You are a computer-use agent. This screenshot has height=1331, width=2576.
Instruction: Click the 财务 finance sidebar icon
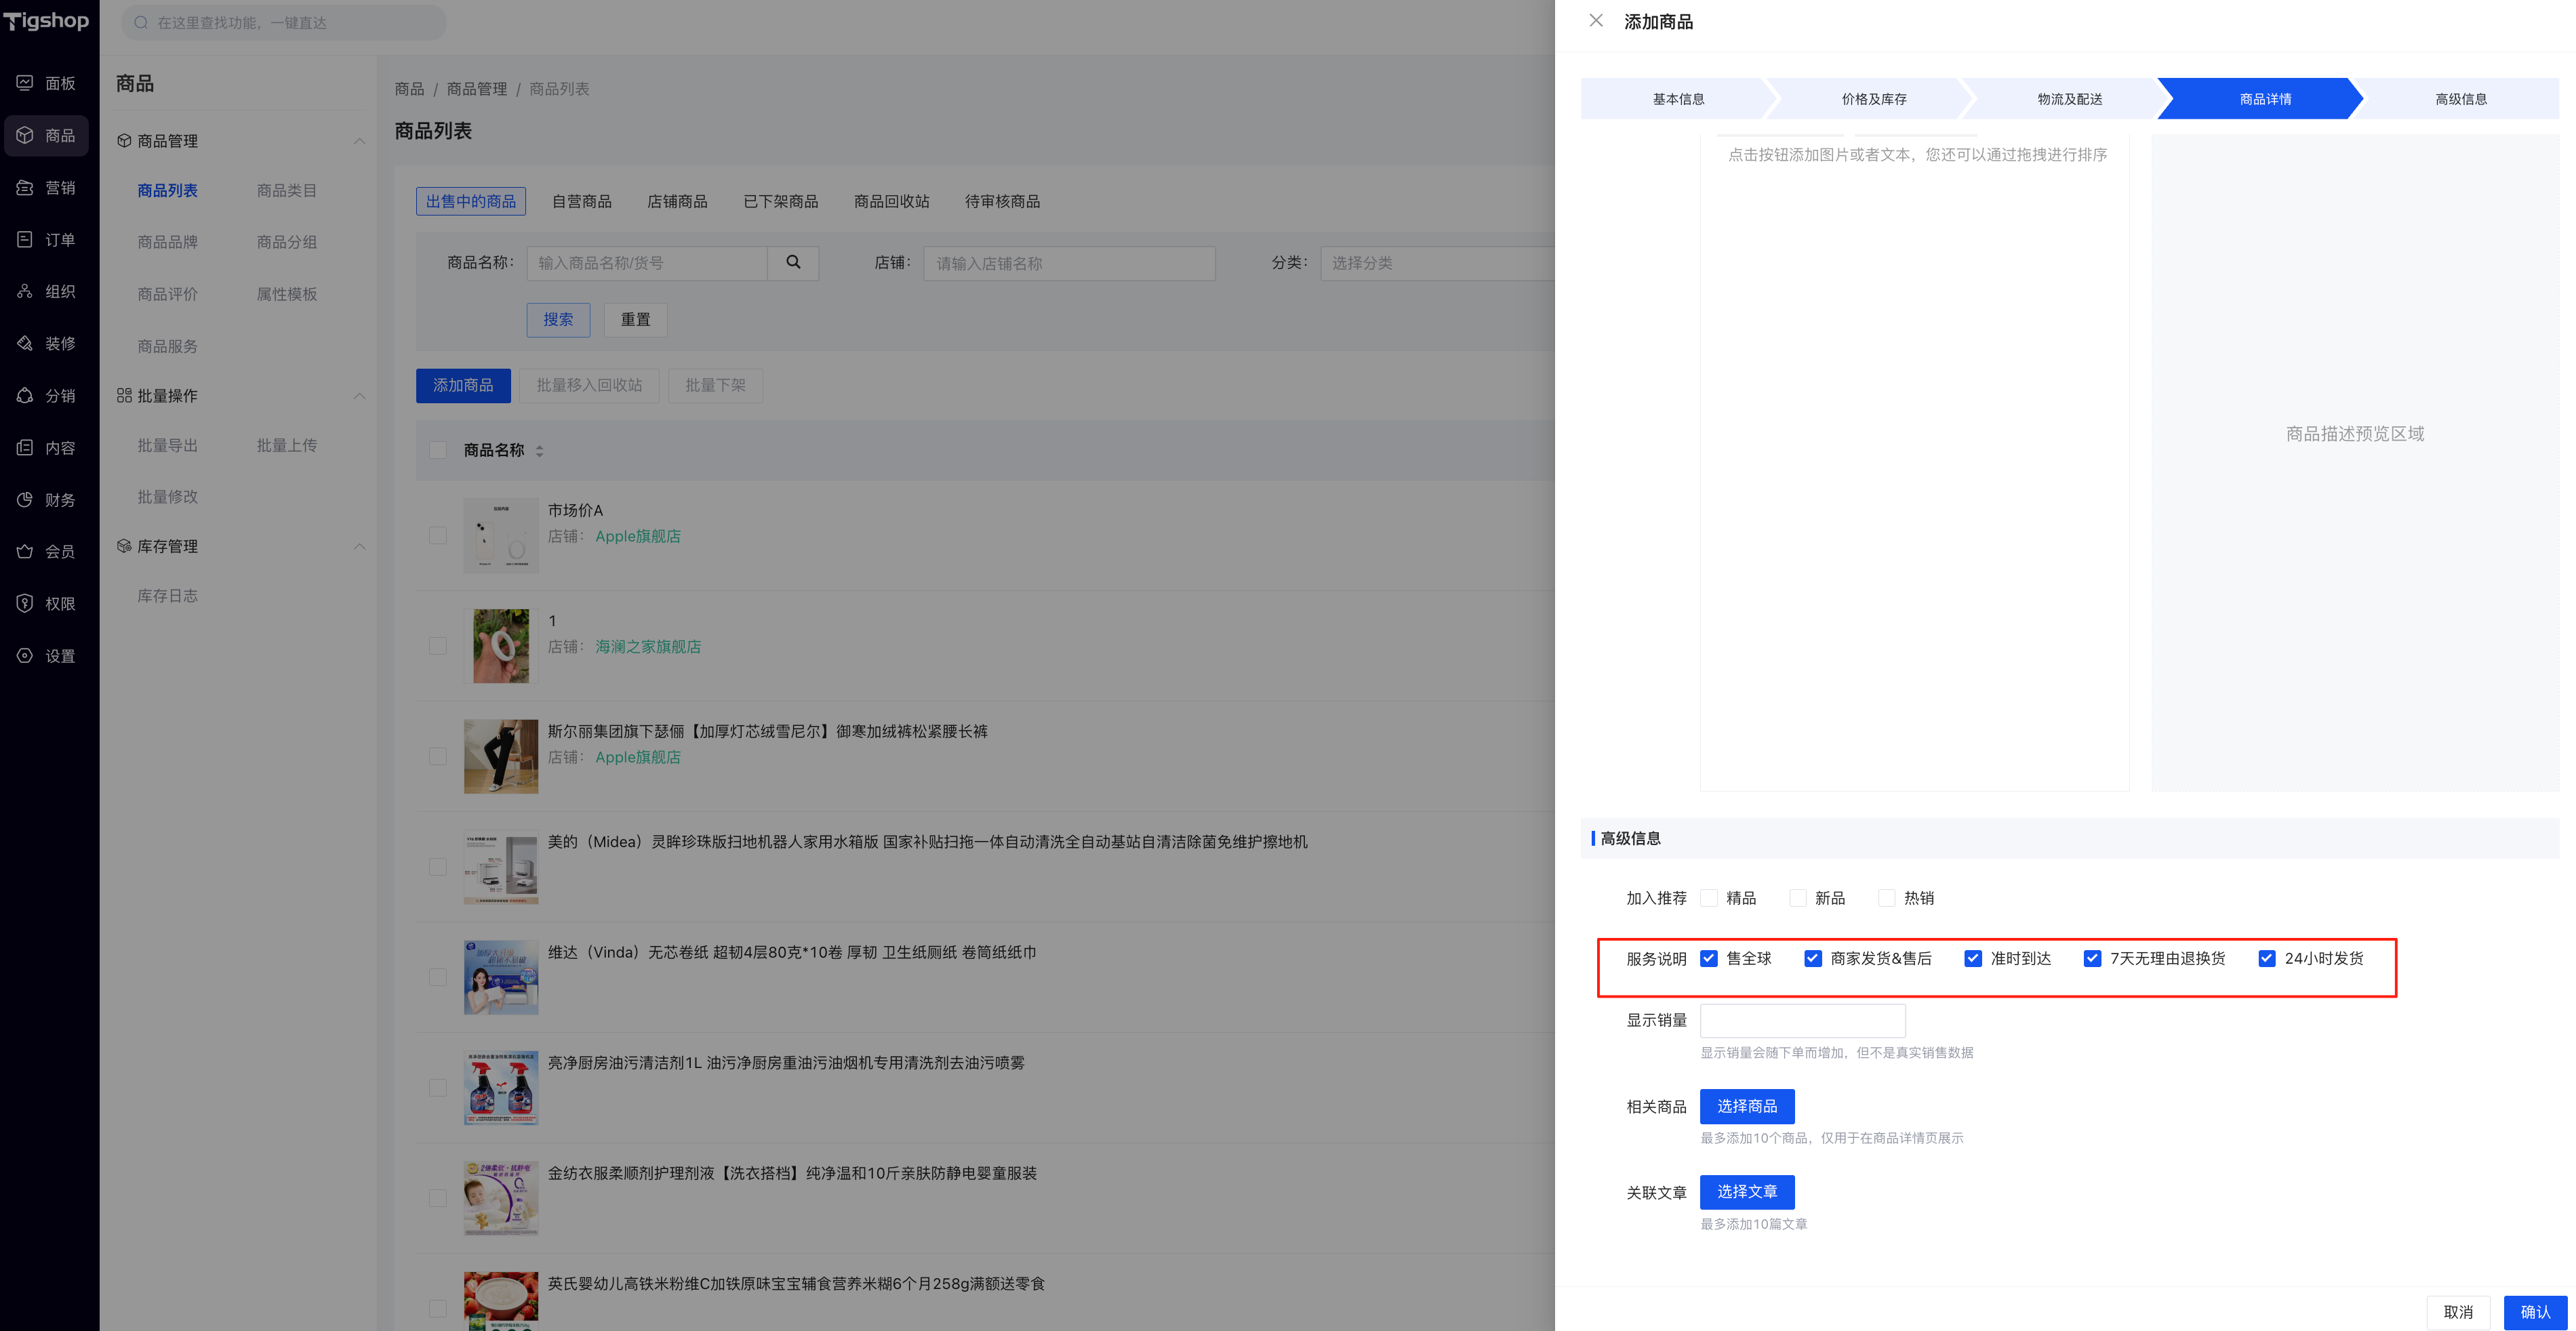(25, 499)
